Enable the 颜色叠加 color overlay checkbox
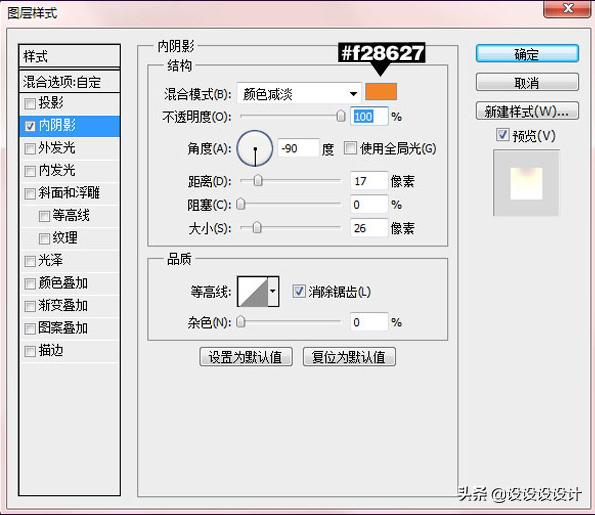The width and height of the screenshot is (595, 515). coord(30,284)
